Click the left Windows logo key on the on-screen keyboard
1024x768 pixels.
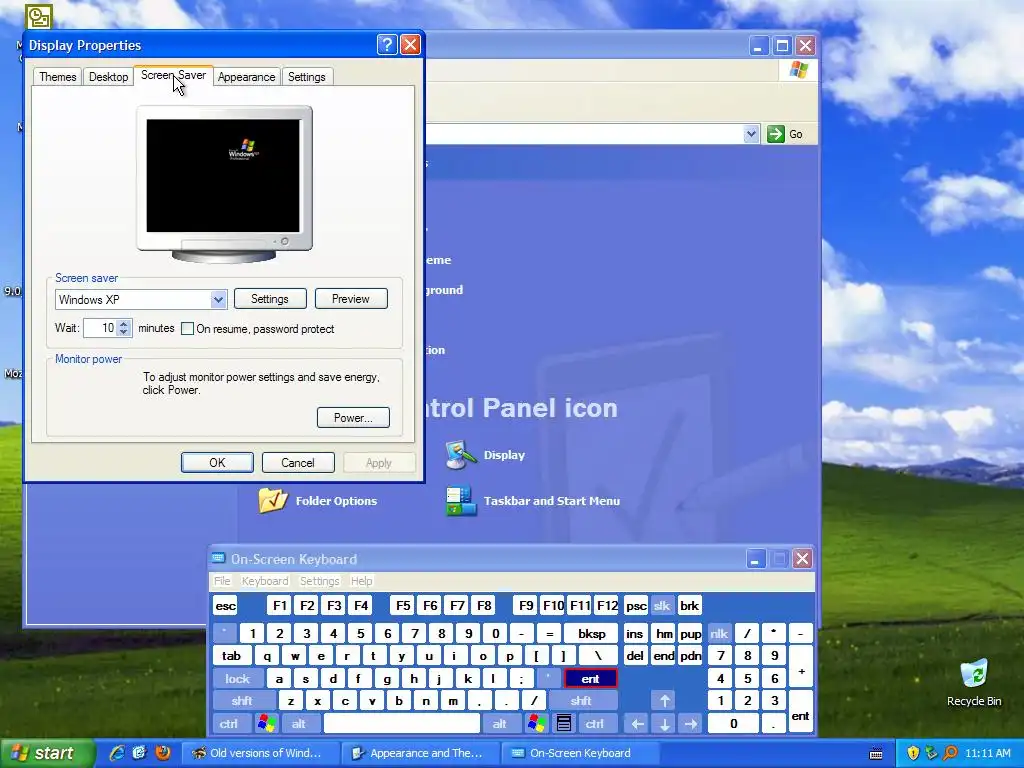click(x=266, y=724)
